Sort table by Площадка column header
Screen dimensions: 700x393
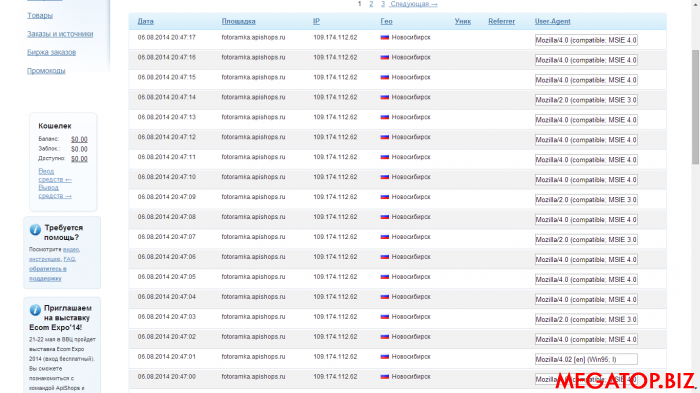coord(238,21)
